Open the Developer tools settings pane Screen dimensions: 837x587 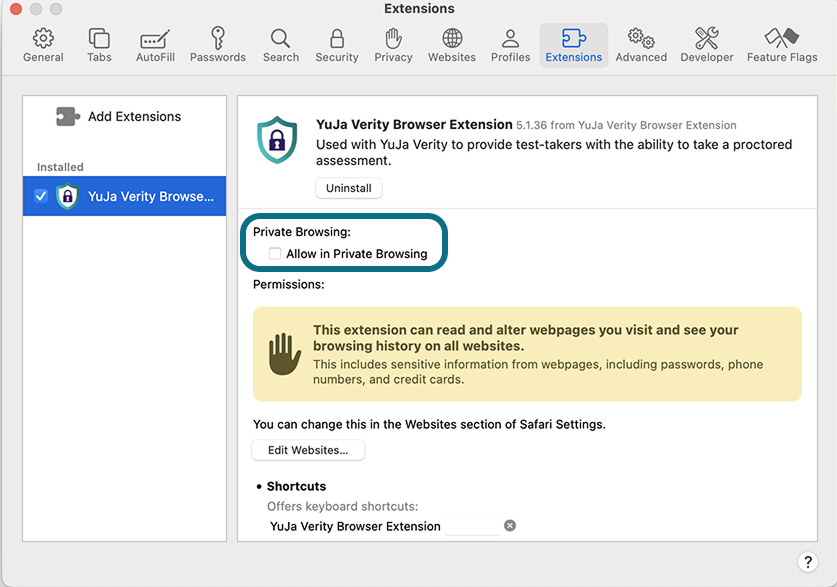click(x=707, y=45)
